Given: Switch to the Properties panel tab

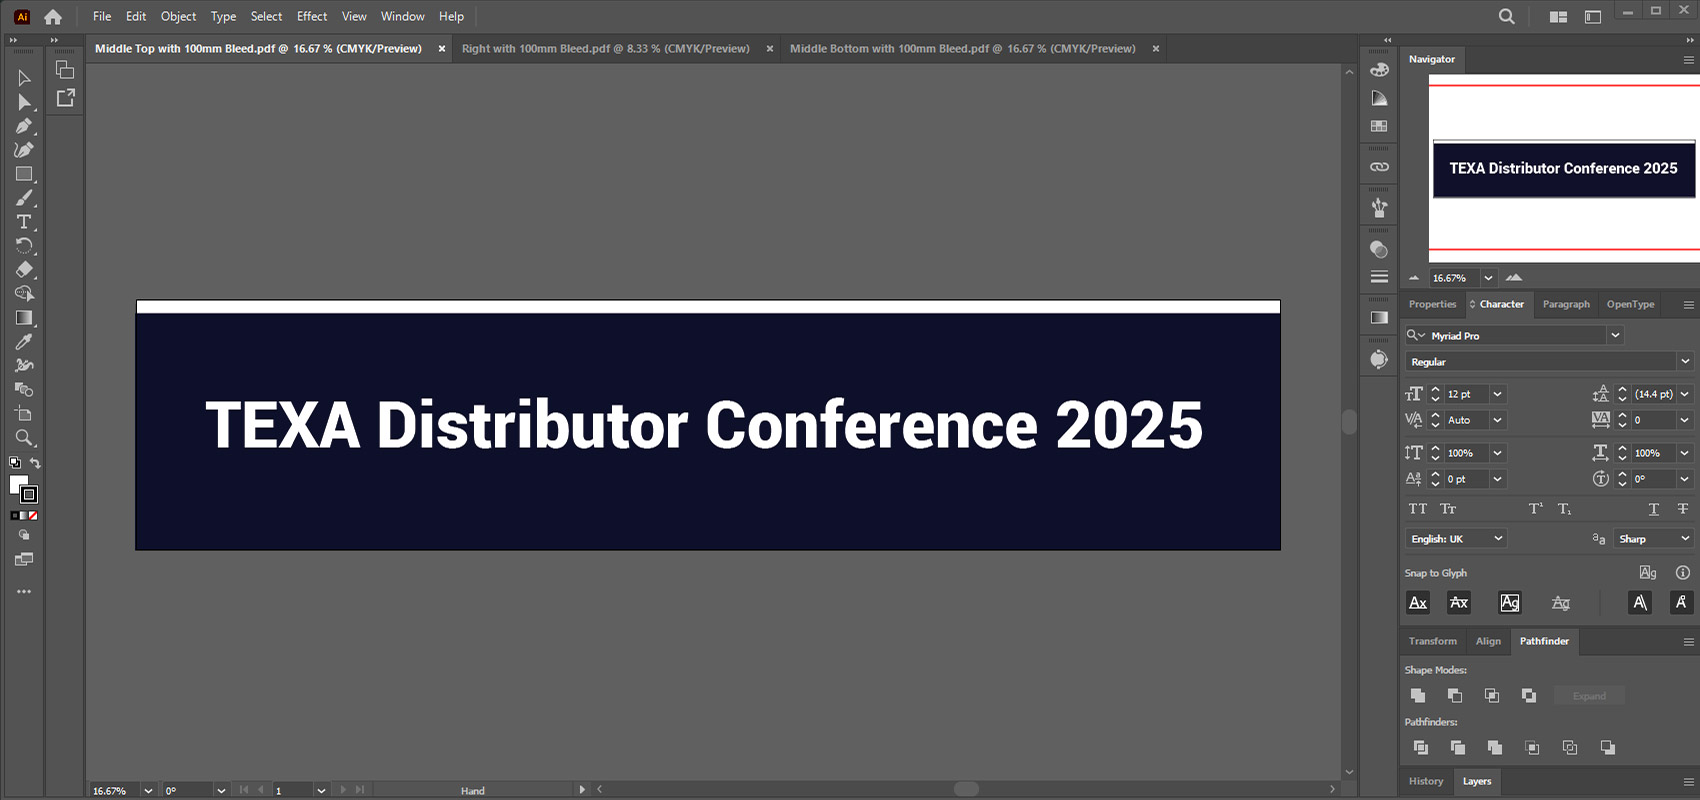Looking at the screenshot, I should [1432, 304].
